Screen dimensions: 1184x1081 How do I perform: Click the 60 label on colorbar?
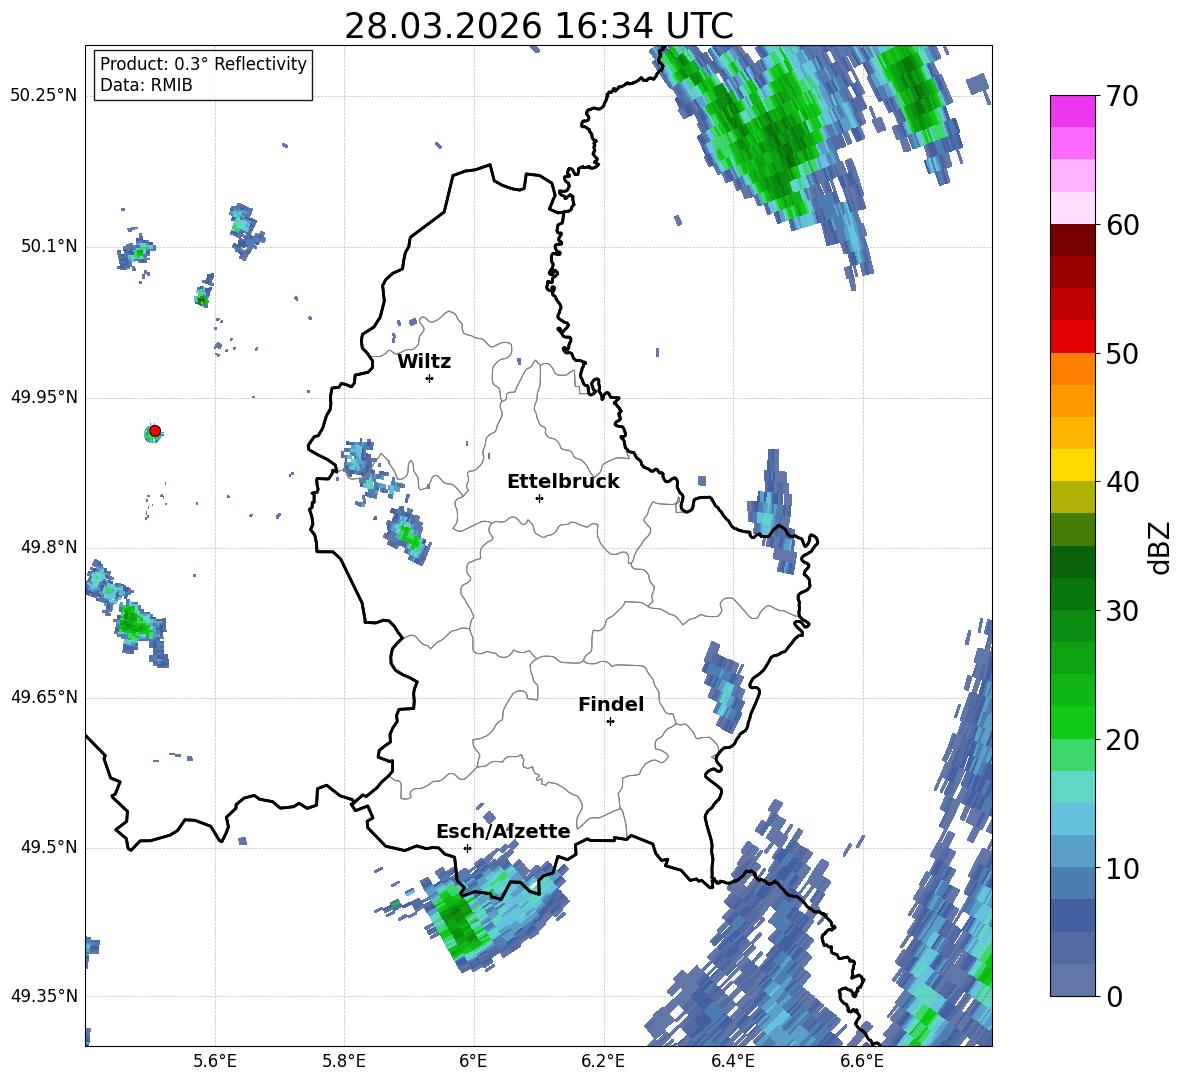(1122, 225)
